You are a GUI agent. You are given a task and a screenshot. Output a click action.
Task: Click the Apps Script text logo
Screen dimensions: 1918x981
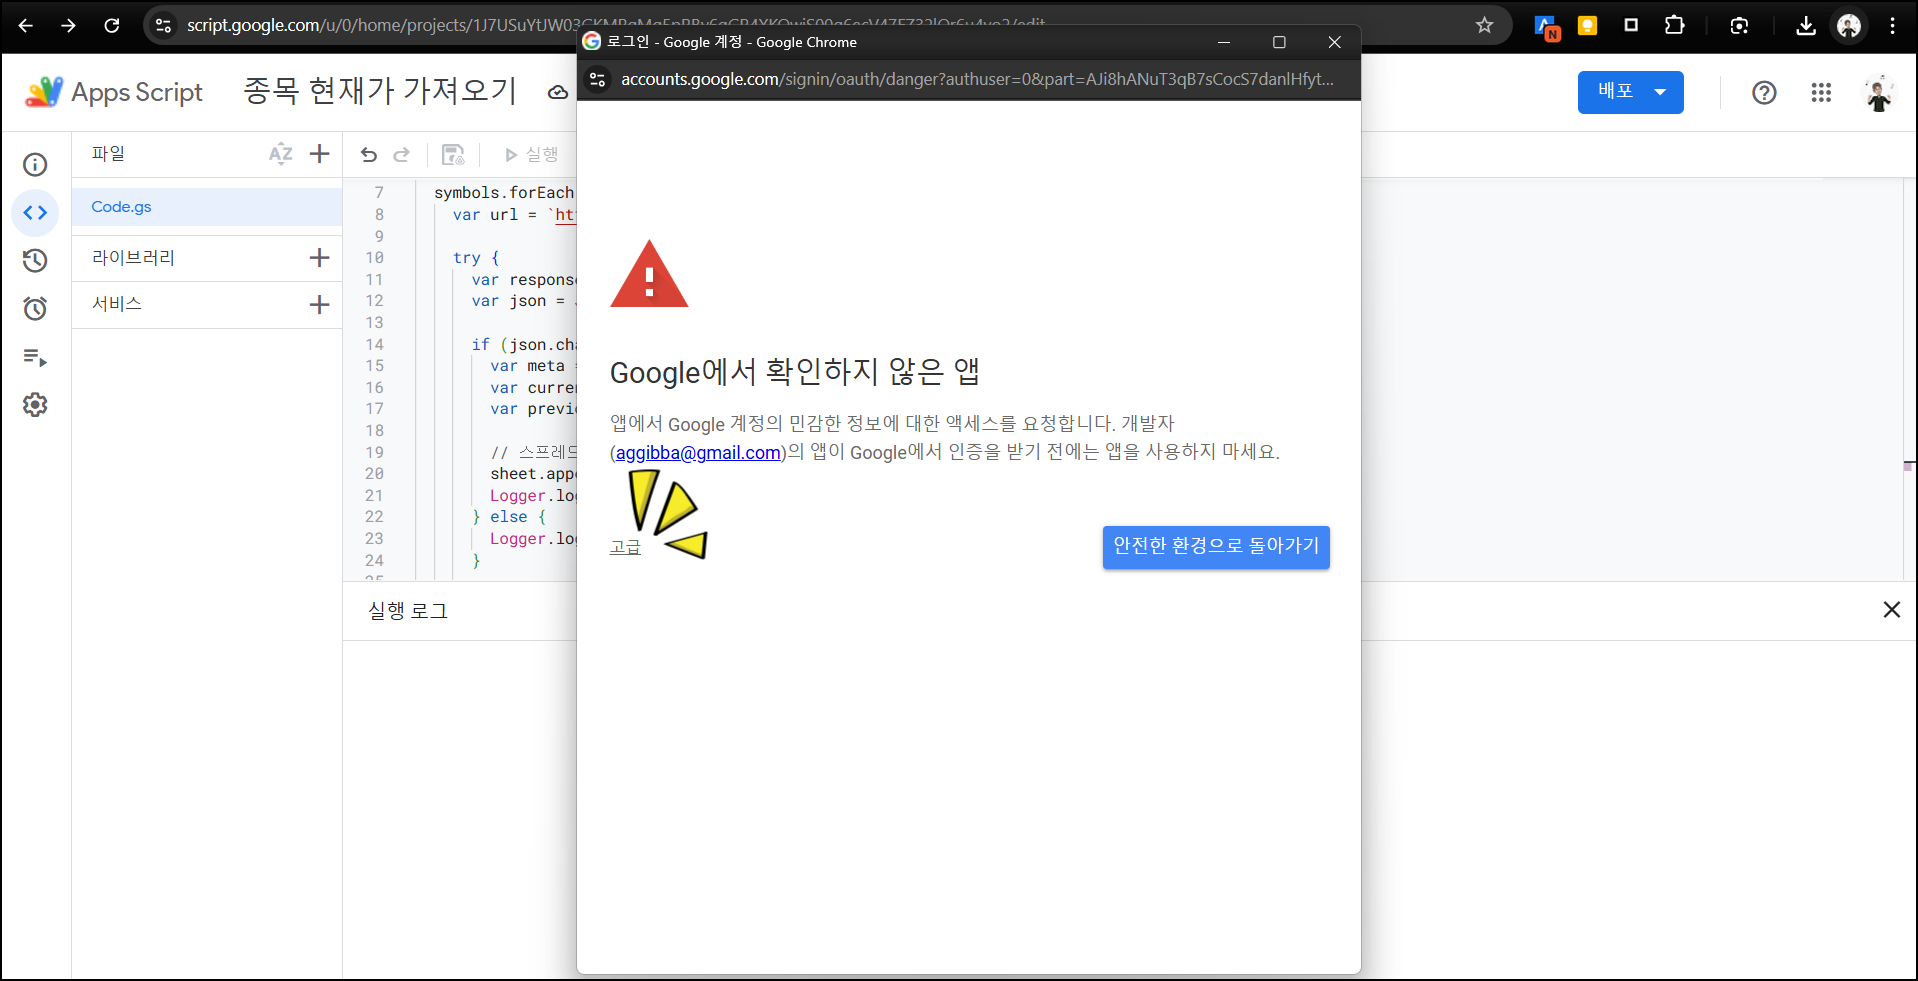click(x=137, y=93)
